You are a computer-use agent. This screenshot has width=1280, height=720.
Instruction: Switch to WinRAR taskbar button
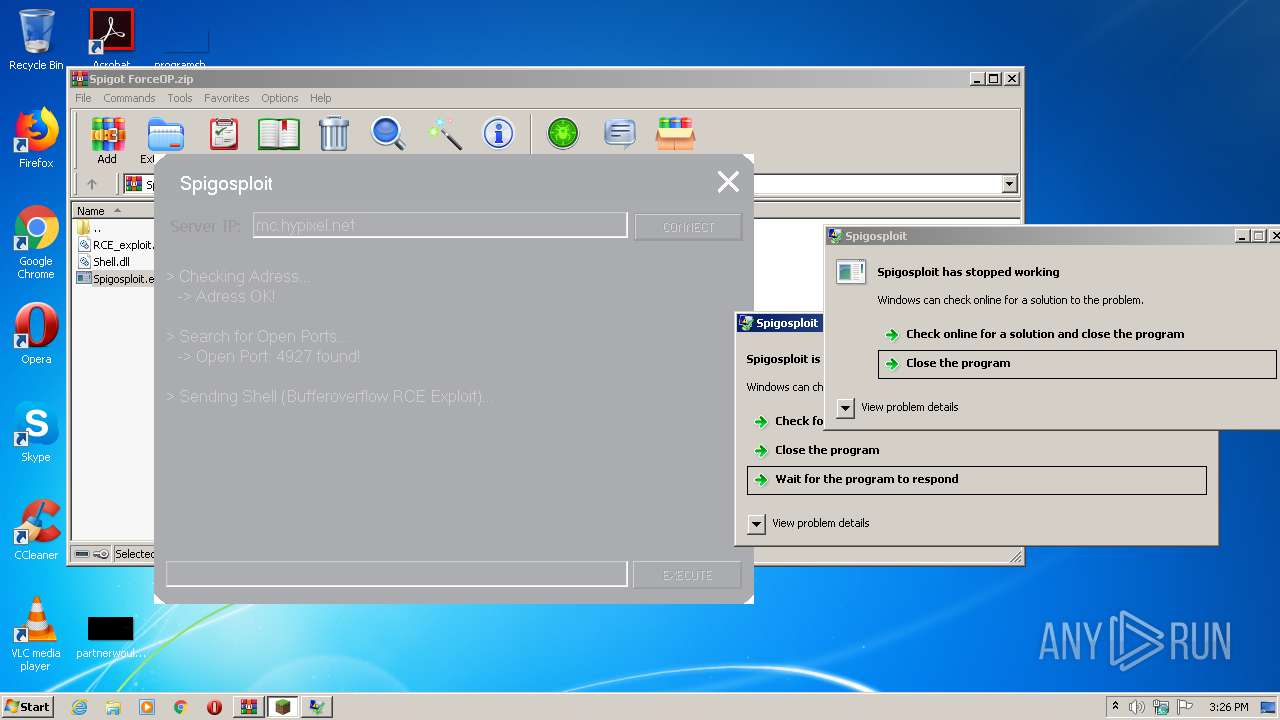(249, 707)
